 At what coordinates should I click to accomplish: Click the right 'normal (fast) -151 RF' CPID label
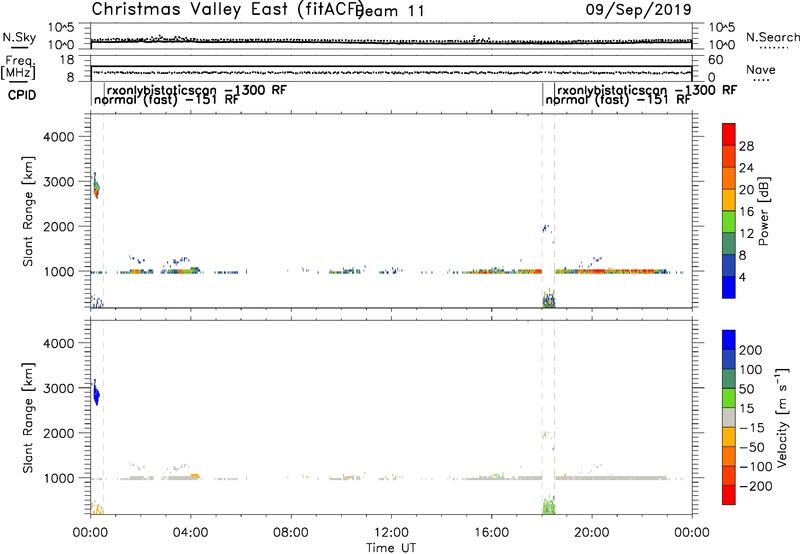[618, 100]
